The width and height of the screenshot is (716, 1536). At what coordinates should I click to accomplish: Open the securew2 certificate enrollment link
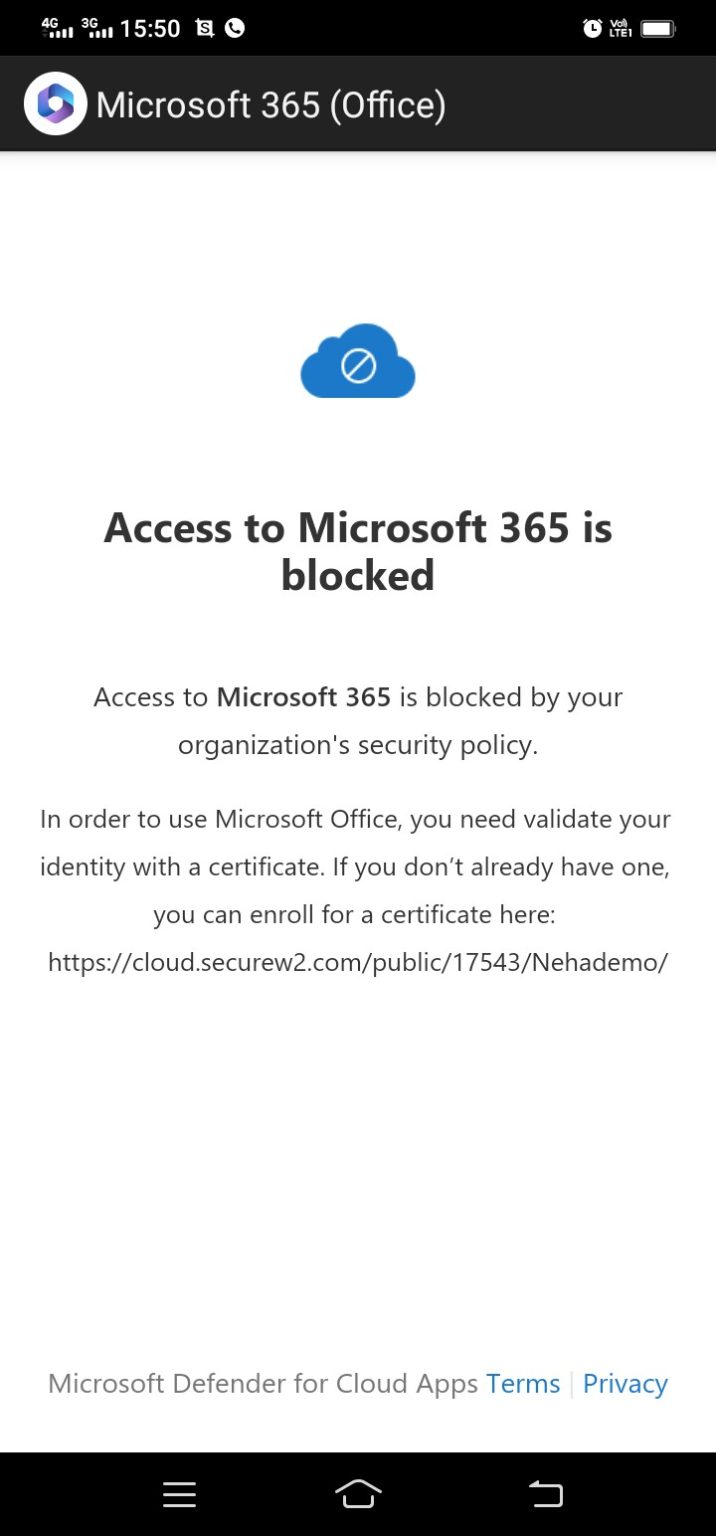point(357,962)
